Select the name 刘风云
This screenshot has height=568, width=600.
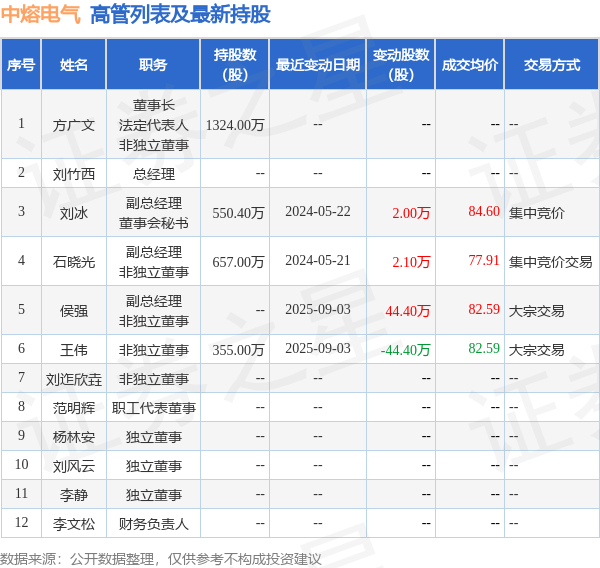click(73, 466)
